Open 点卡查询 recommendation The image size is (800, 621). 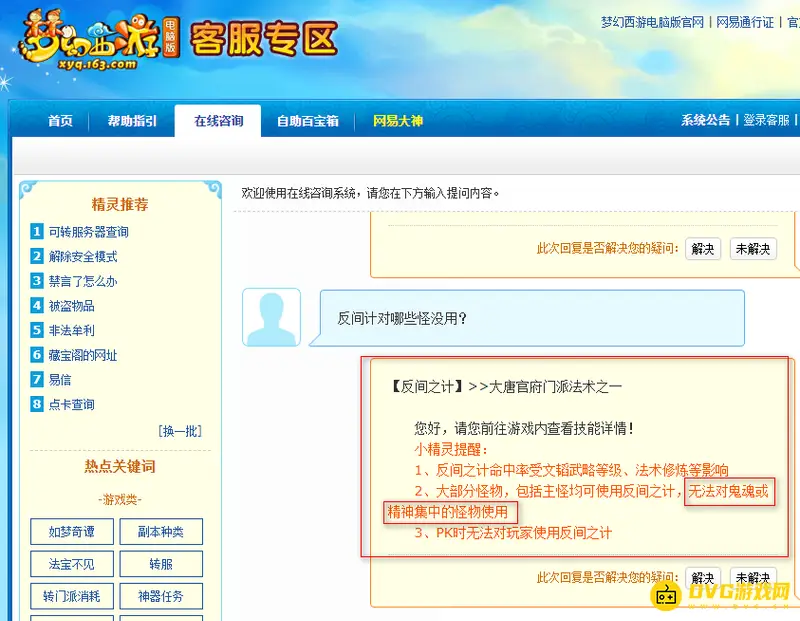click(71, 404)
